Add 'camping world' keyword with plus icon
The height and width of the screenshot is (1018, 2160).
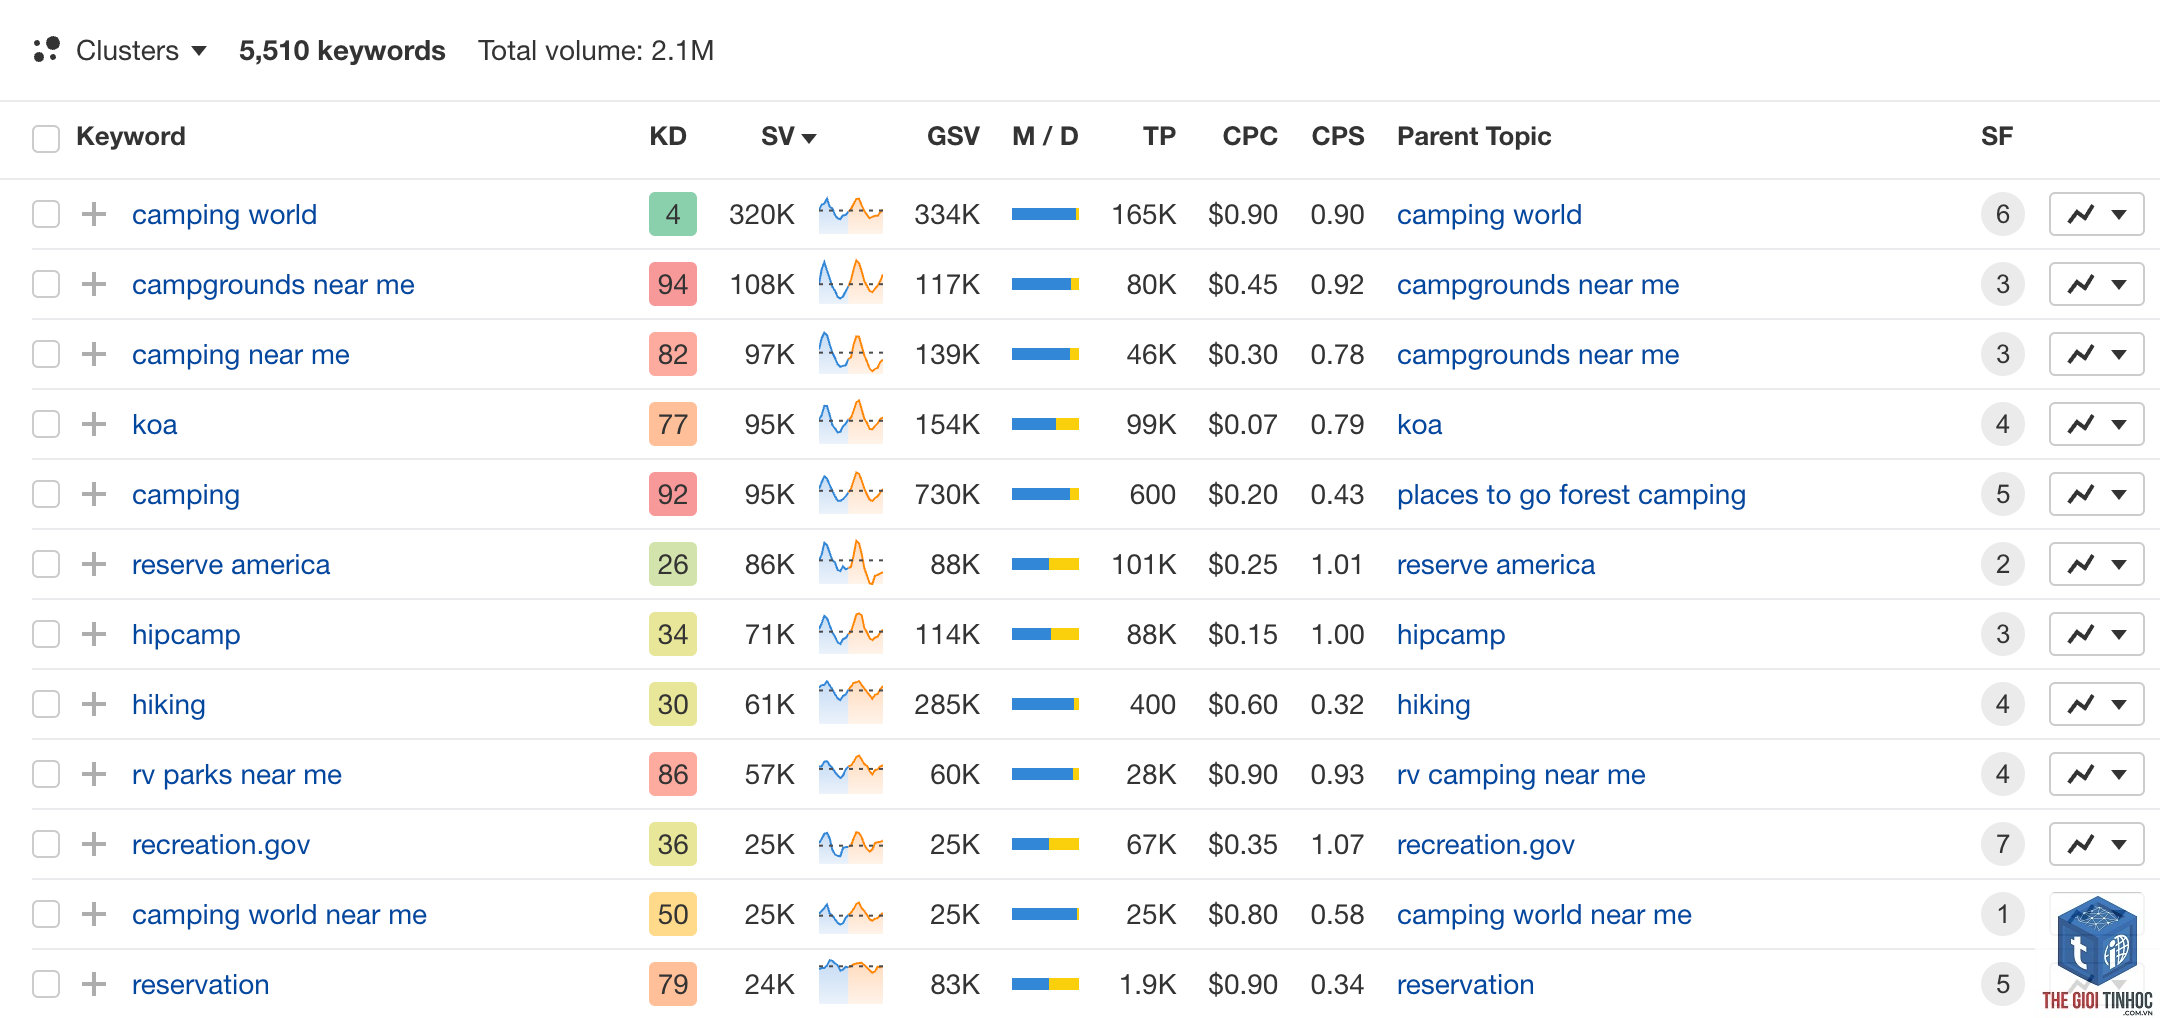(x=94, y=214)
